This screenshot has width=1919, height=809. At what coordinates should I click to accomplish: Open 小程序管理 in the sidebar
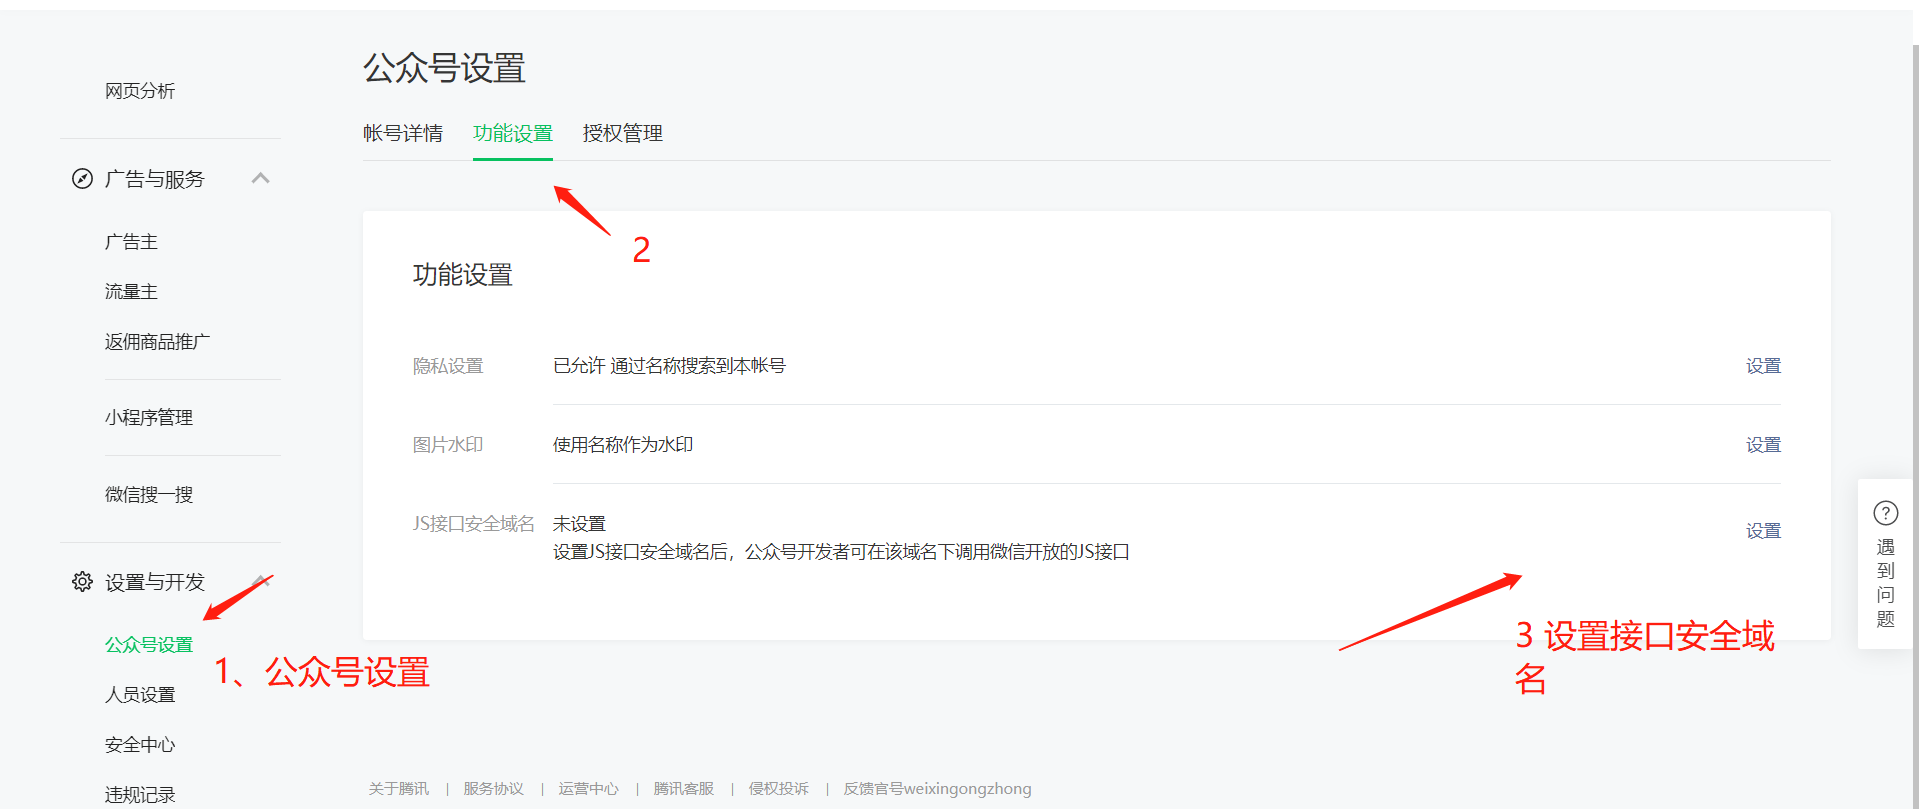point(149,418)
